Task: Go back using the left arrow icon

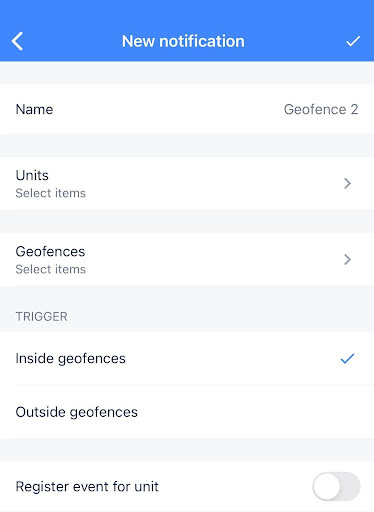Action: pyautogui.click(x=17, y=41)
